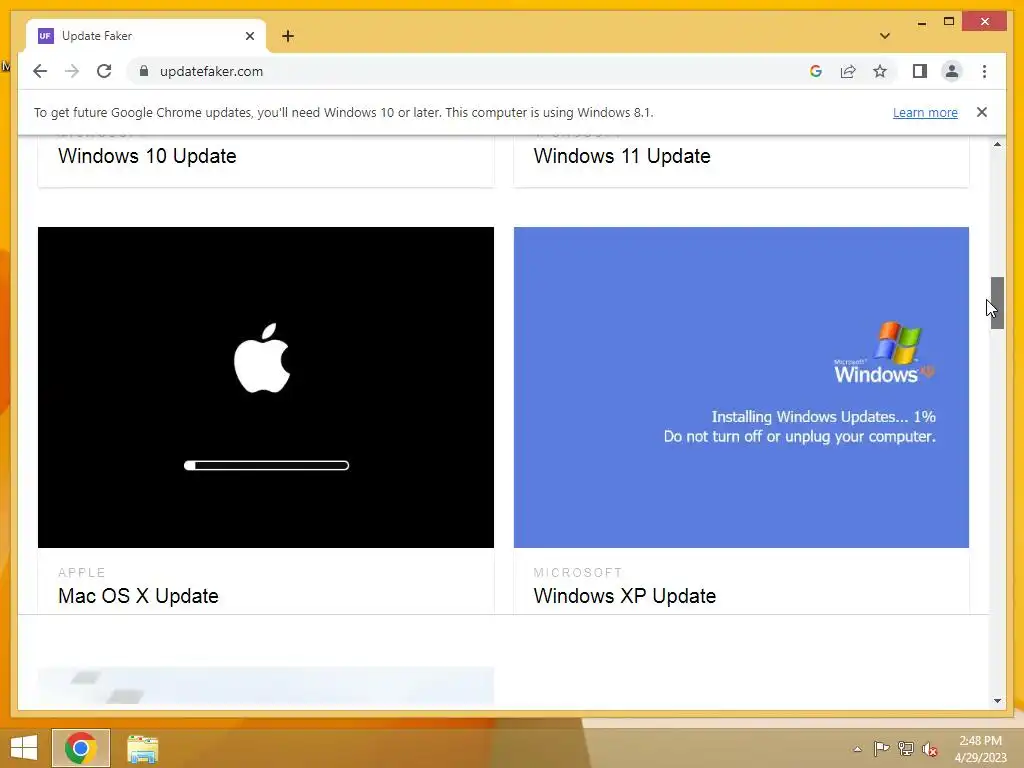Screen dimensions: 1024x768
Task: Open Chrome side panel
Action: (x=920, y=71)
